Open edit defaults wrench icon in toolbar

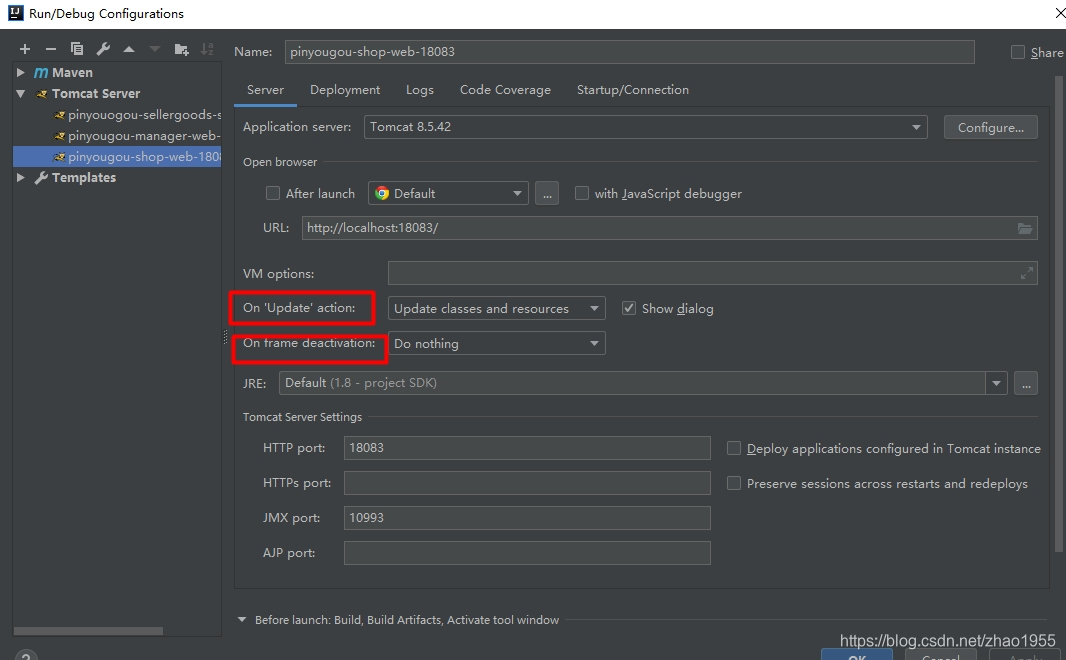click(103, 49)
